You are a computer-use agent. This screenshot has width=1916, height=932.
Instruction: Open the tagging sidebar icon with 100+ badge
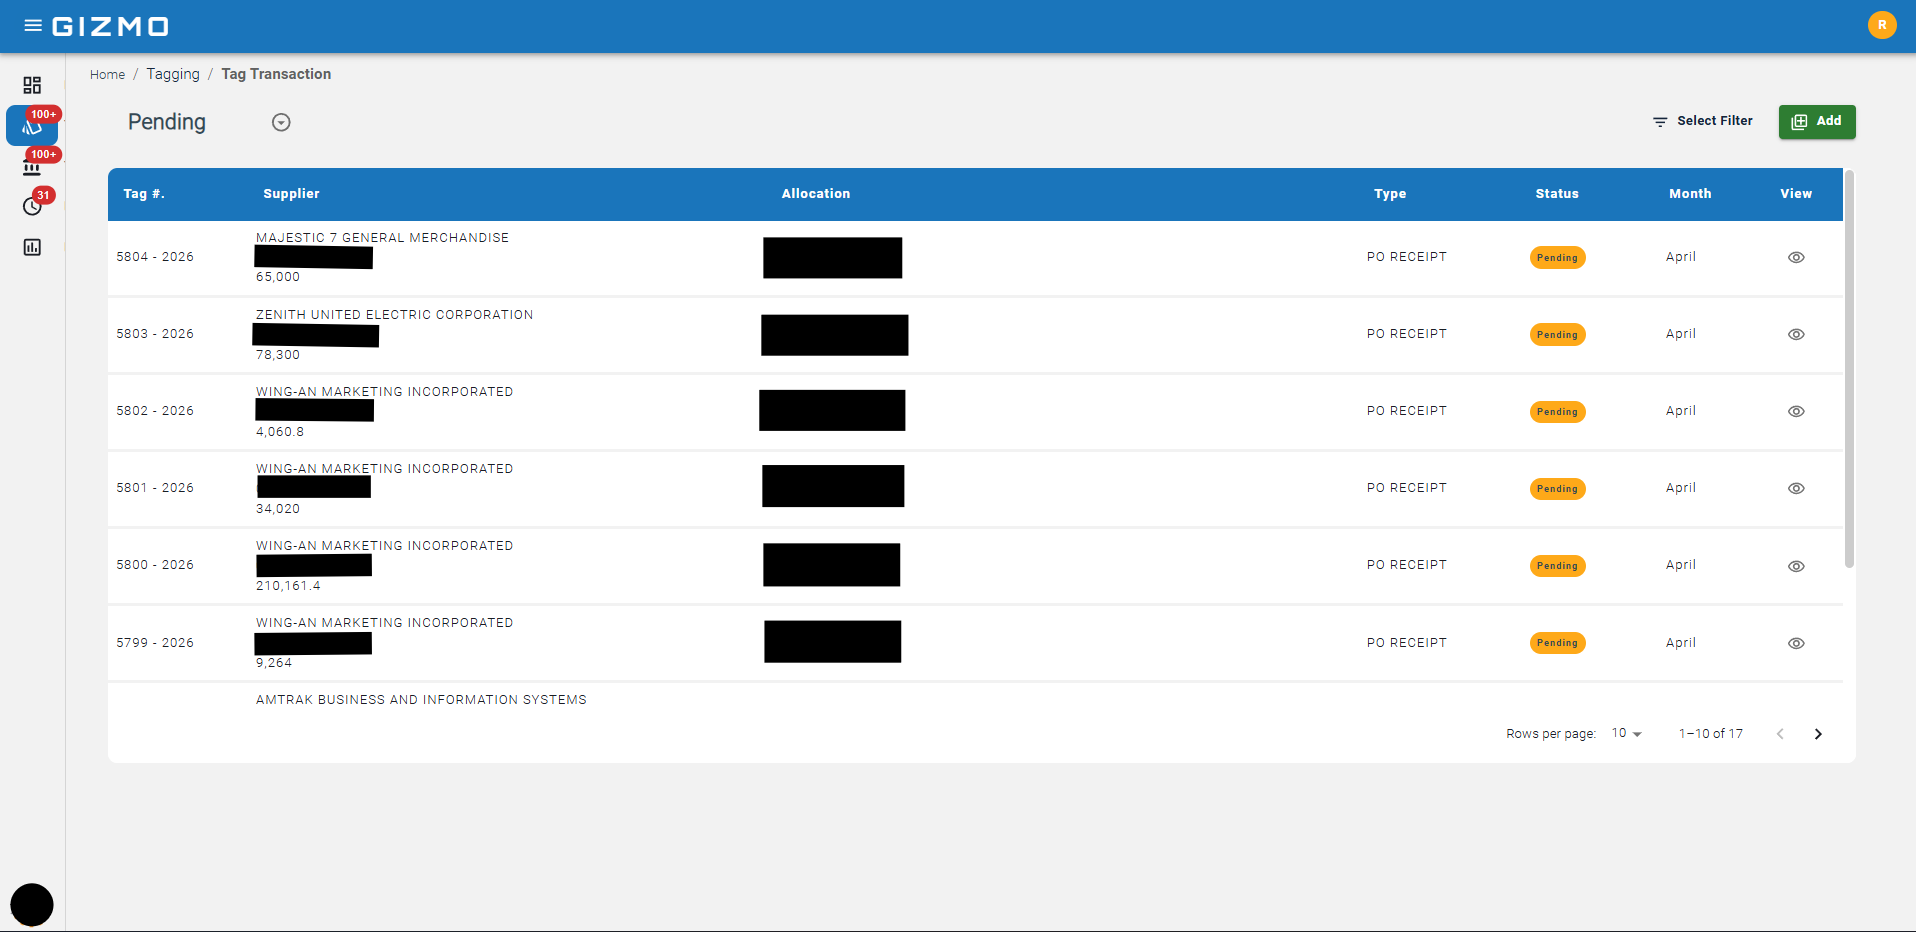pos(32,126)
